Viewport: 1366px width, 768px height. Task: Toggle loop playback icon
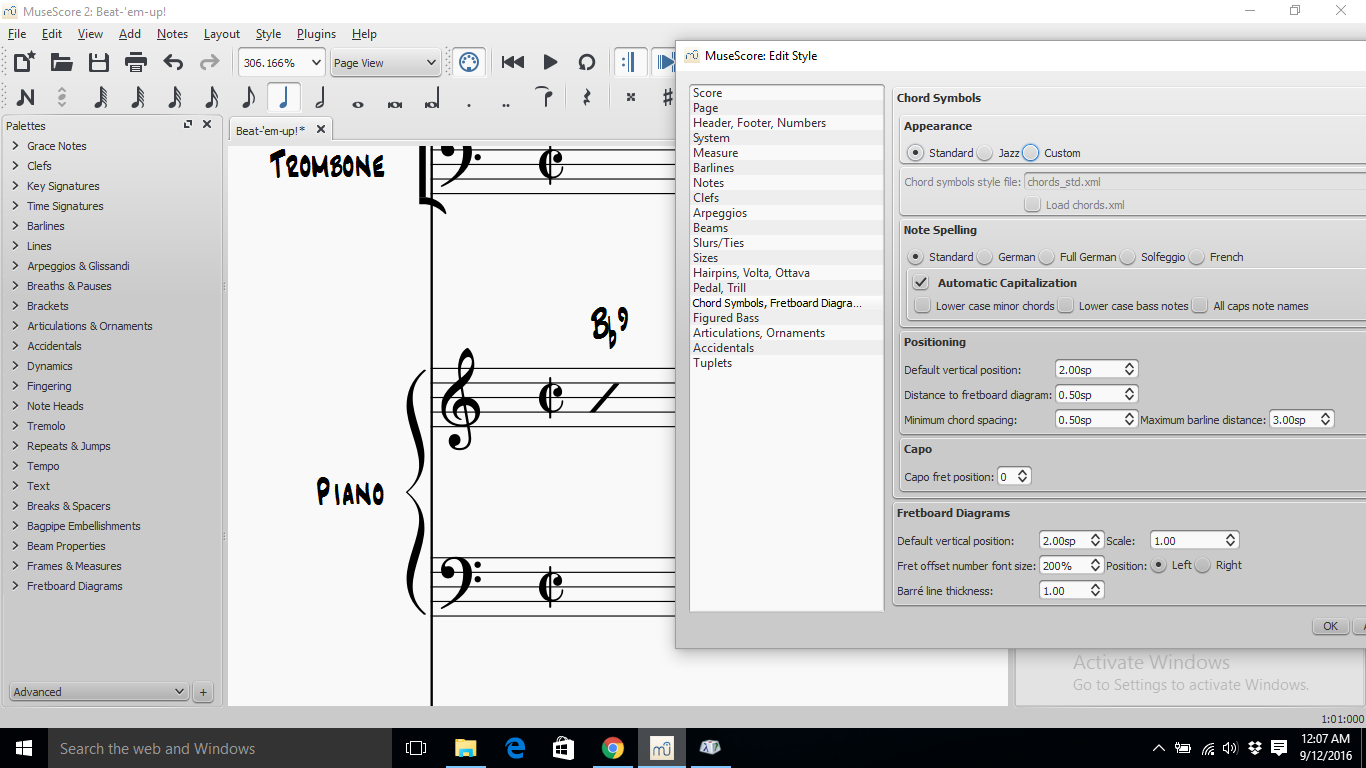(587, 62)
